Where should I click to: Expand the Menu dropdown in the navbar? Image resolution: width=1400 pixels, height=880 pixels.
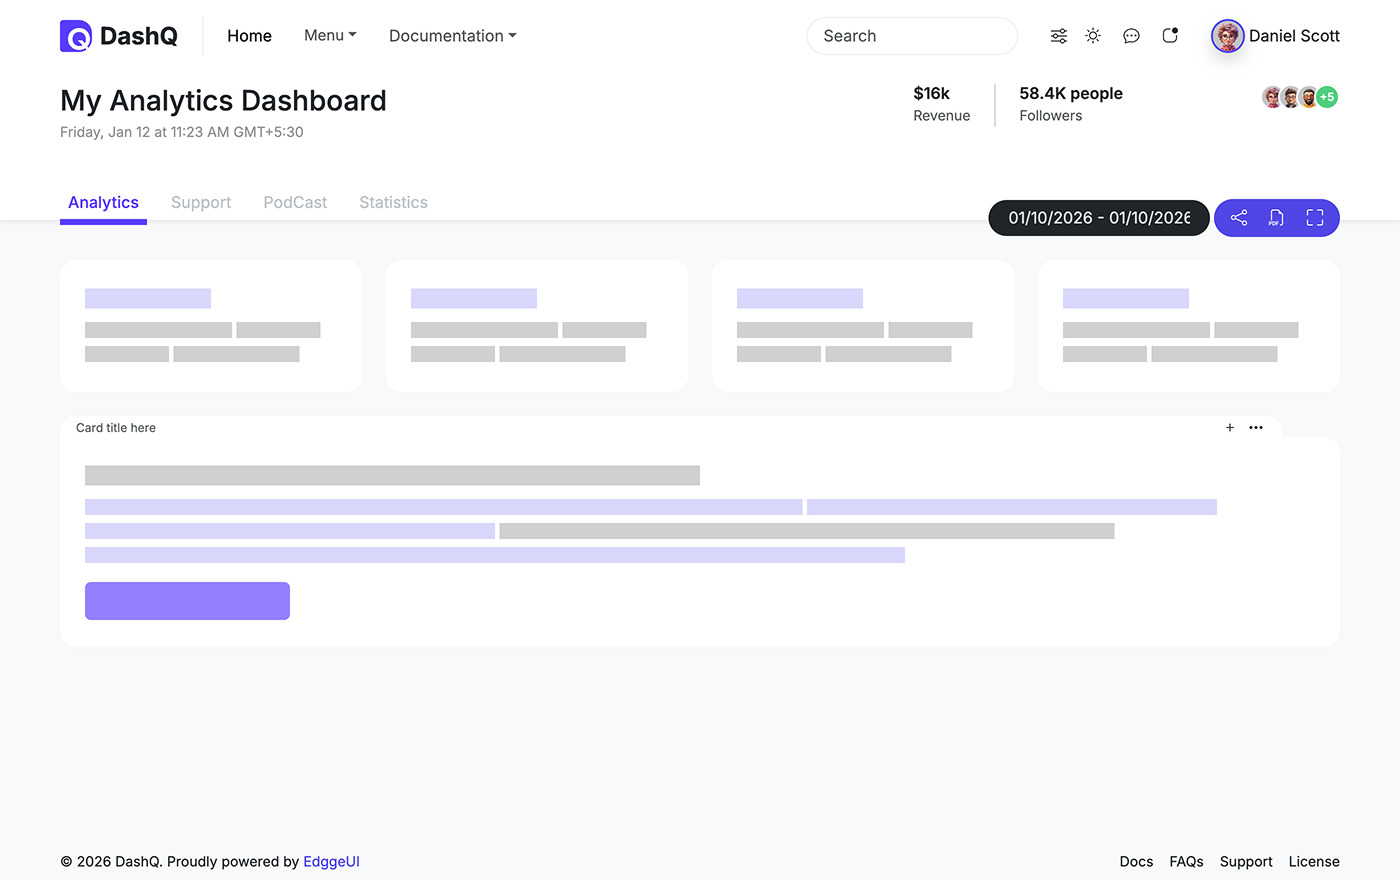pyautogui.click(x=330, y=35)
